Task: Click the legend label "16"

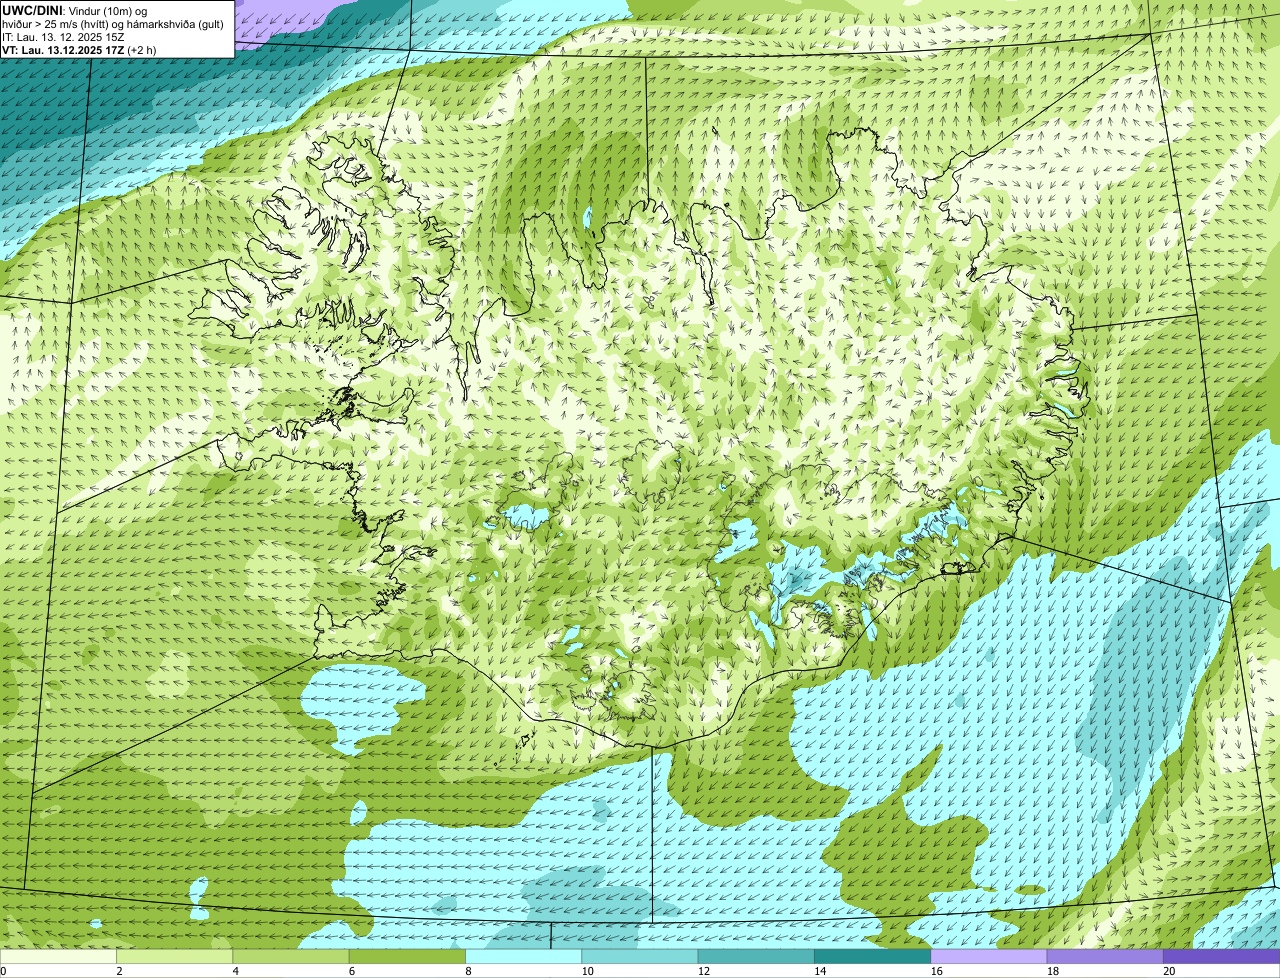Action: coord(936,971)
